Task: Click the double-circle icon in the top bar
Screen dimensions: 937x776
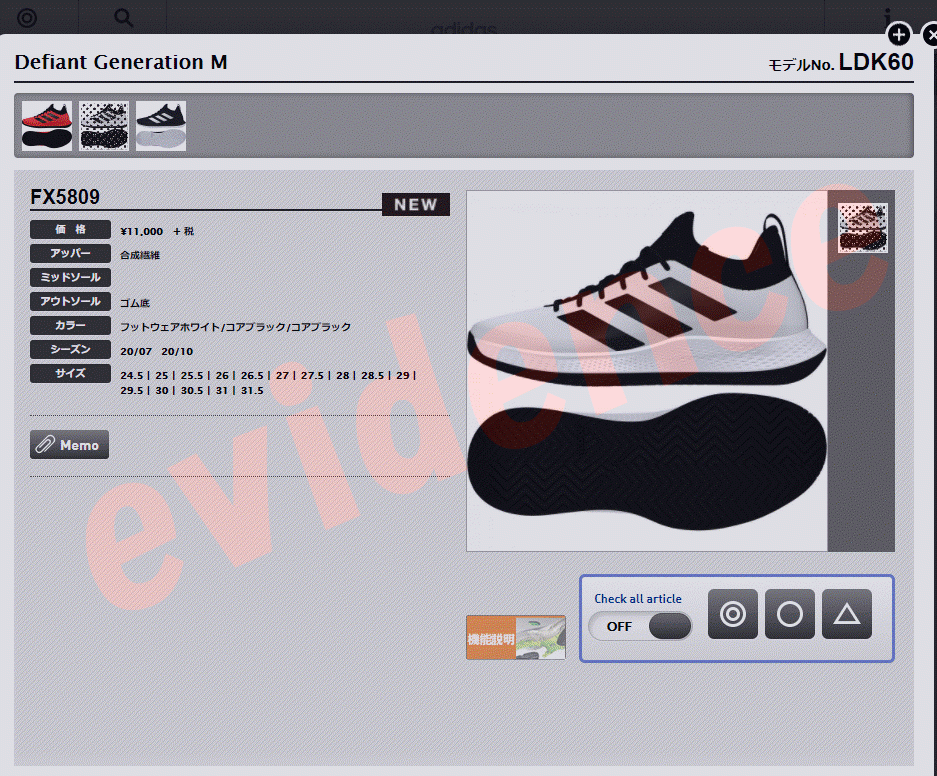Action: [x=27, y=18]
